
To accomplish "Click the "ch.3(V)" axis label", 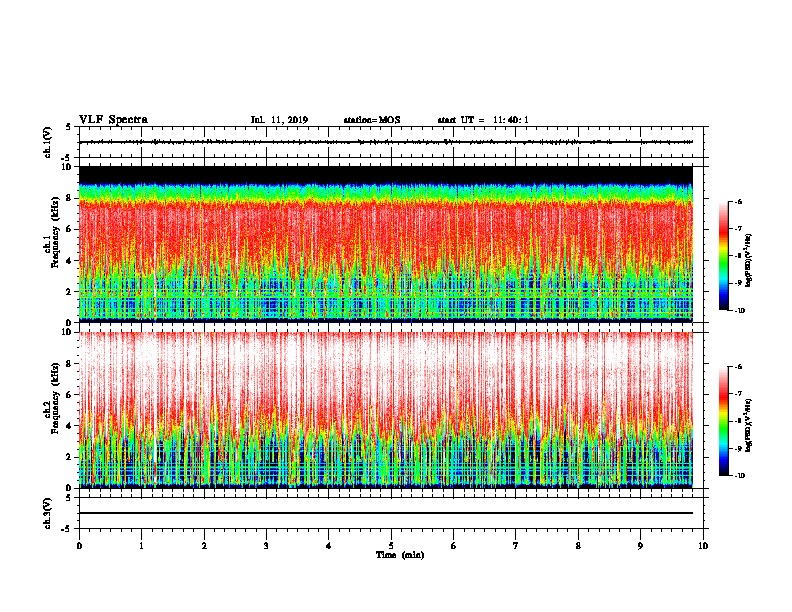I will click(47, 513).
